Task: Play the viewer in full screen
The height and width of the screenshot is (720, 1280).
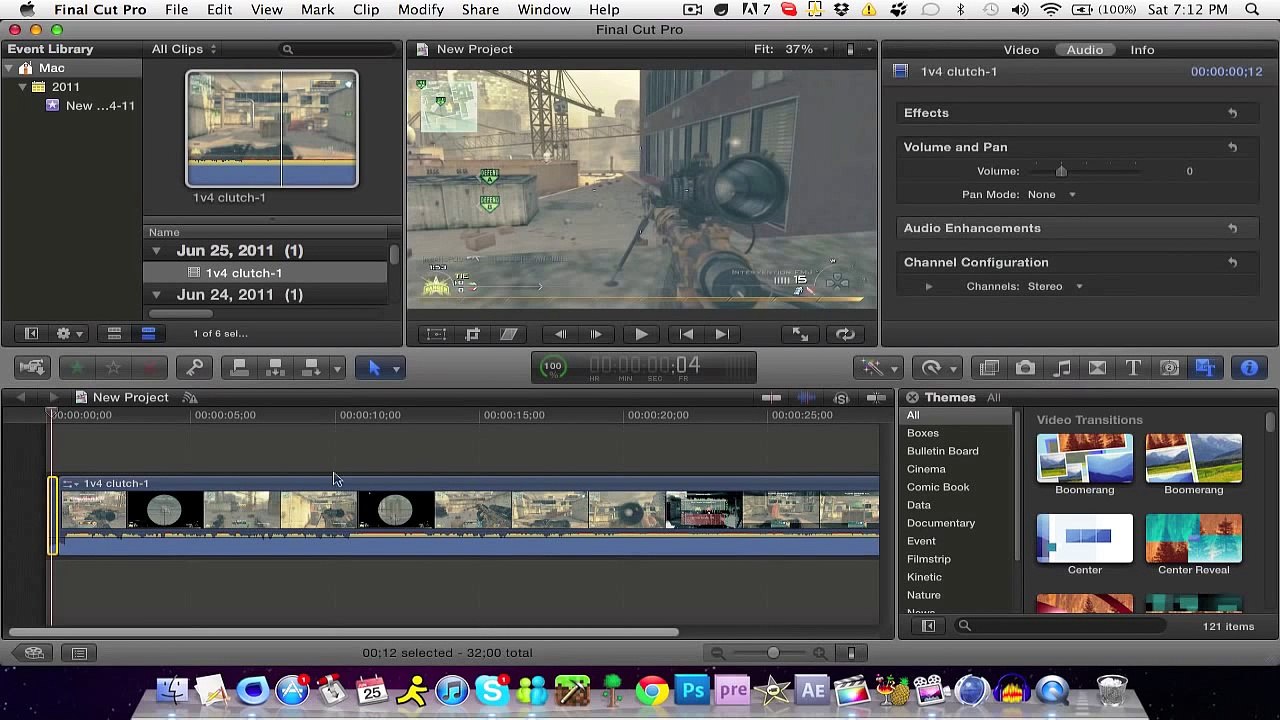Action: point(800,334)
